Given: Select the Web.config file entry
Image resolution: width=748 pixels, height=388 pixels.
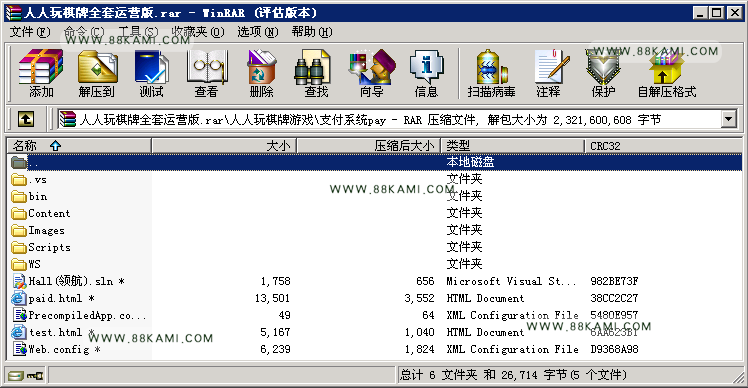Looking at the screenshot, I should click(x=56, y=349).
